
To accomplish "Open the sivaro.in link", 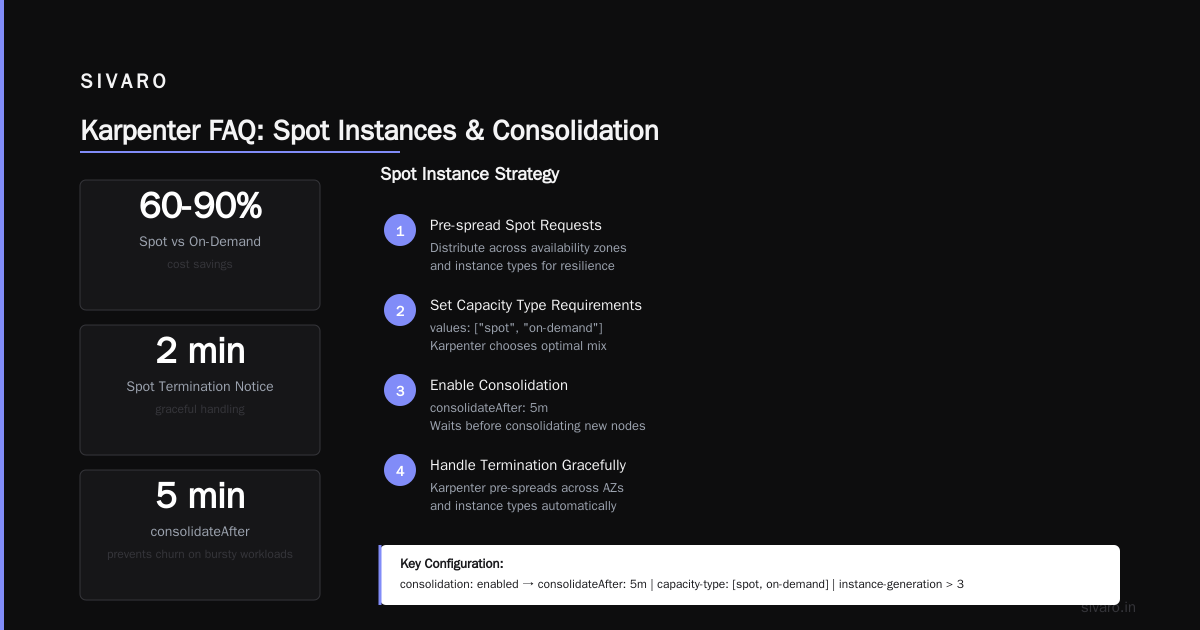I will pyautogui.click(x=1108, y=607).
